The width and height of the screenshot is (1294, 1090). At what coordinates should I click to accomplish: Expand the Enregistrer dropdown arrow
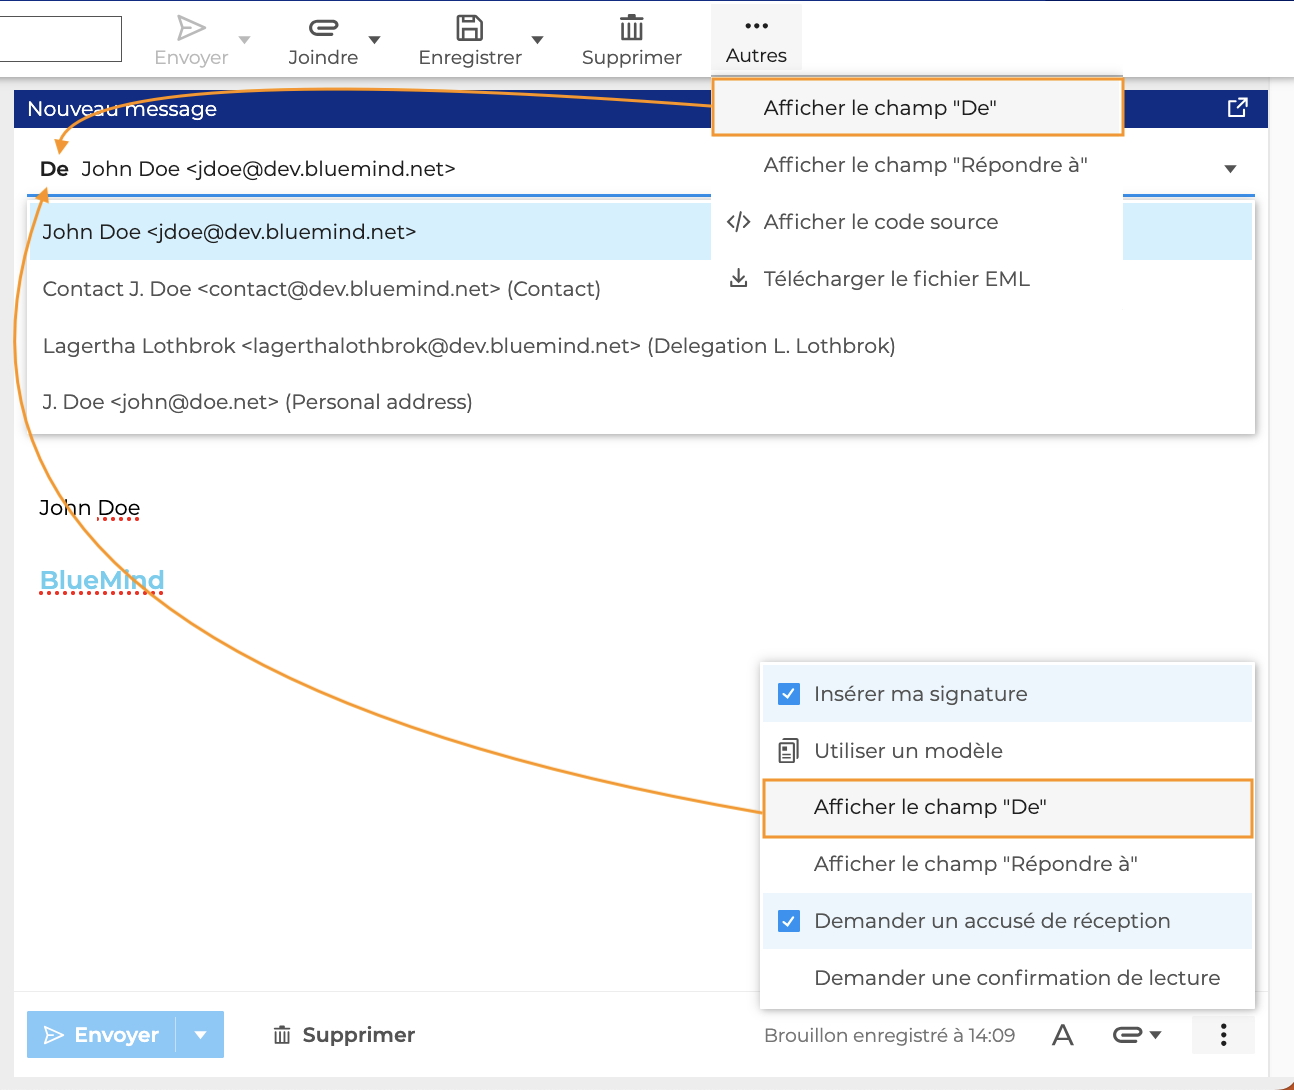click(537, 40)
